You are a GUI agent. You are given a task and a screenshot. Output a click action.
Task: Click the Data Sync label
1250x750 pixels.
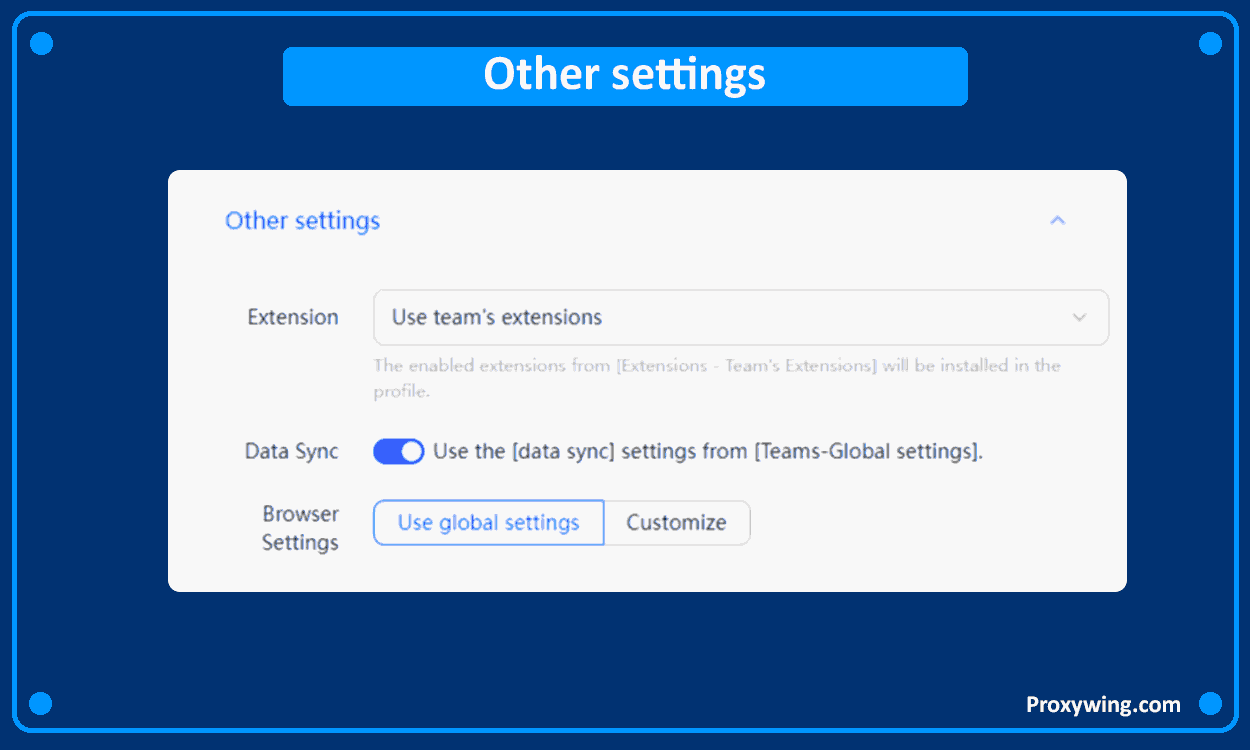[x=291, y=452]
